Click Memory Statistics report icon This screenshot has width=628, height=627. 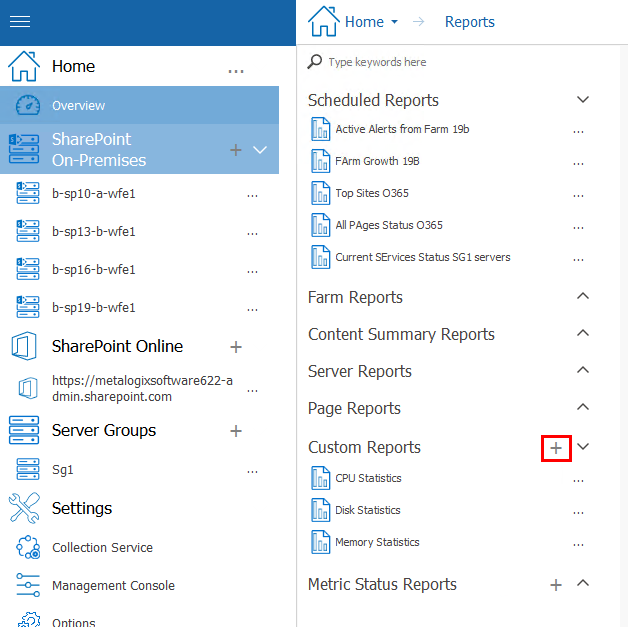[x=320, y=542]
